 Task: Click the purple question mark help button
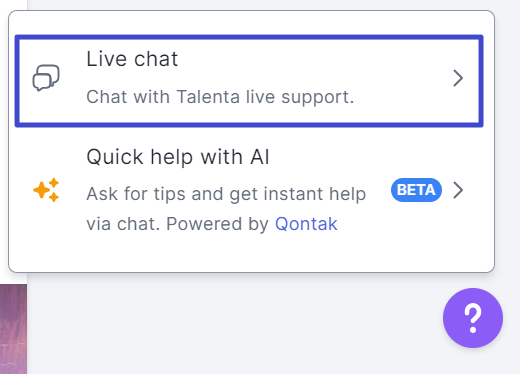coord(473,318)
